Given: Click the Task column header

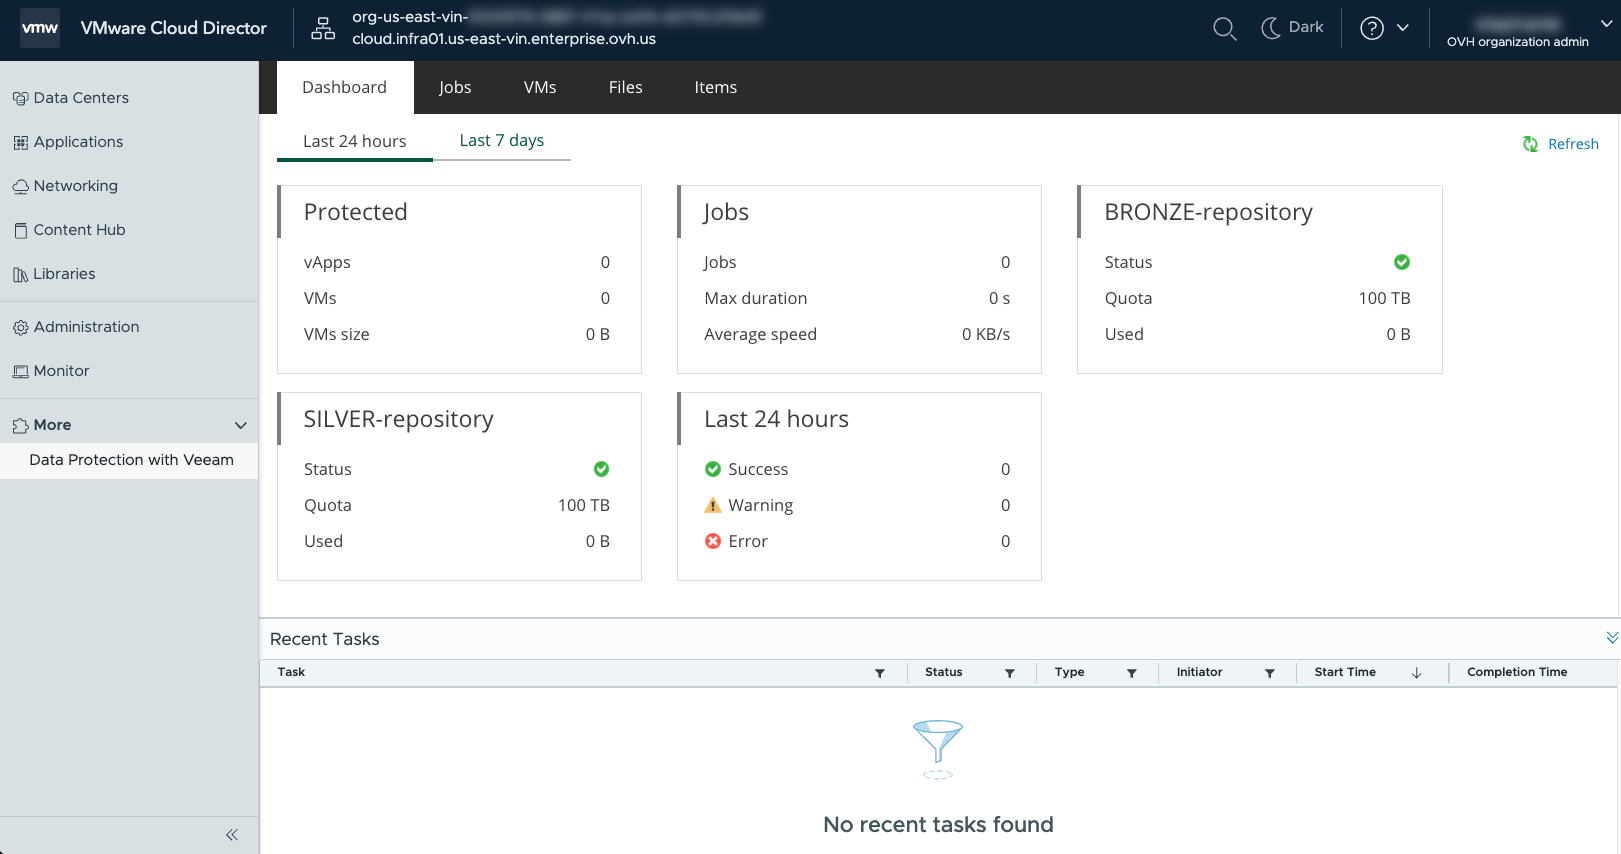Looking at the screenshot, I should tap(291, 672).
